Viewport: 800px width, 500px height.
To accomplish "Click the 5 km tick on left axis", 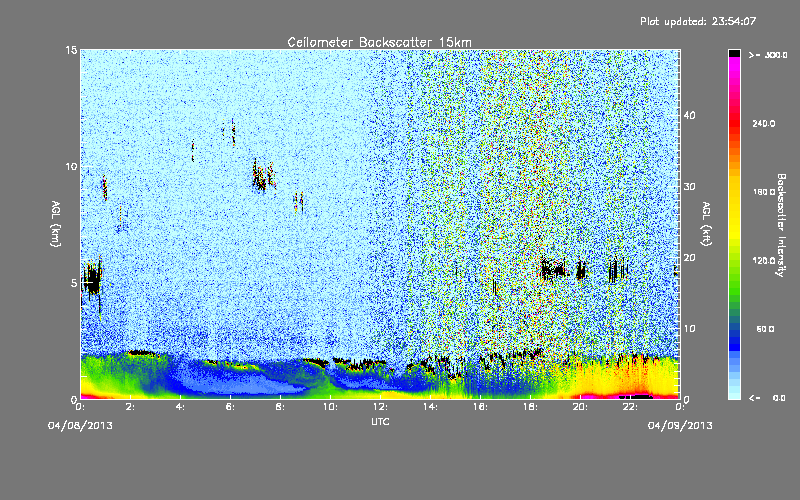I will (74, 283).
